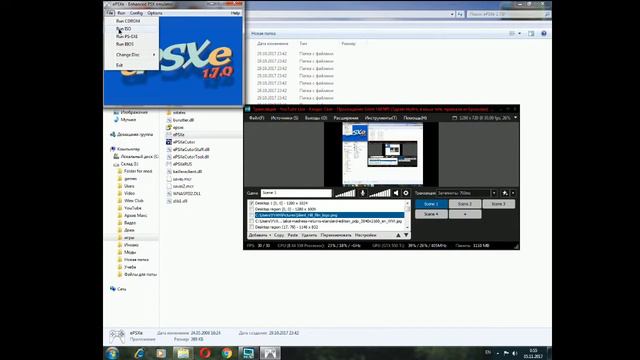Click Paste in sources toolbar
The height and width of the screenshot is (360, 640).
293,235
